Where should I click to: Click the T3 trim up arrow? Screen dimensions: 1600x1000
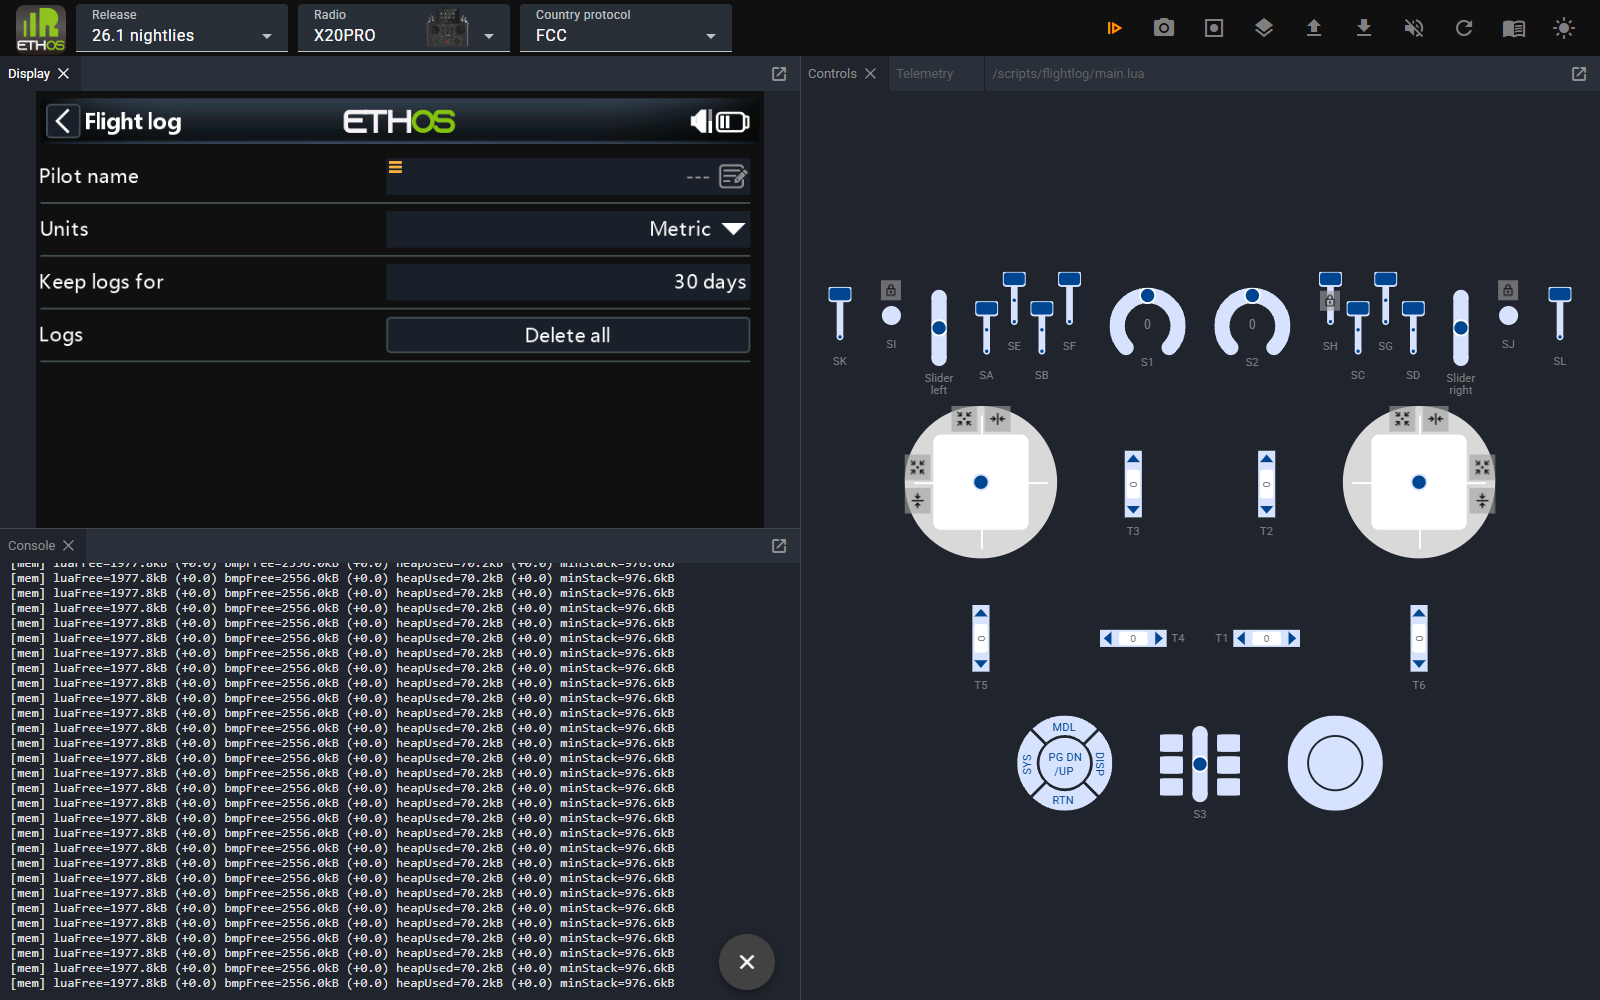point(1133,458)
